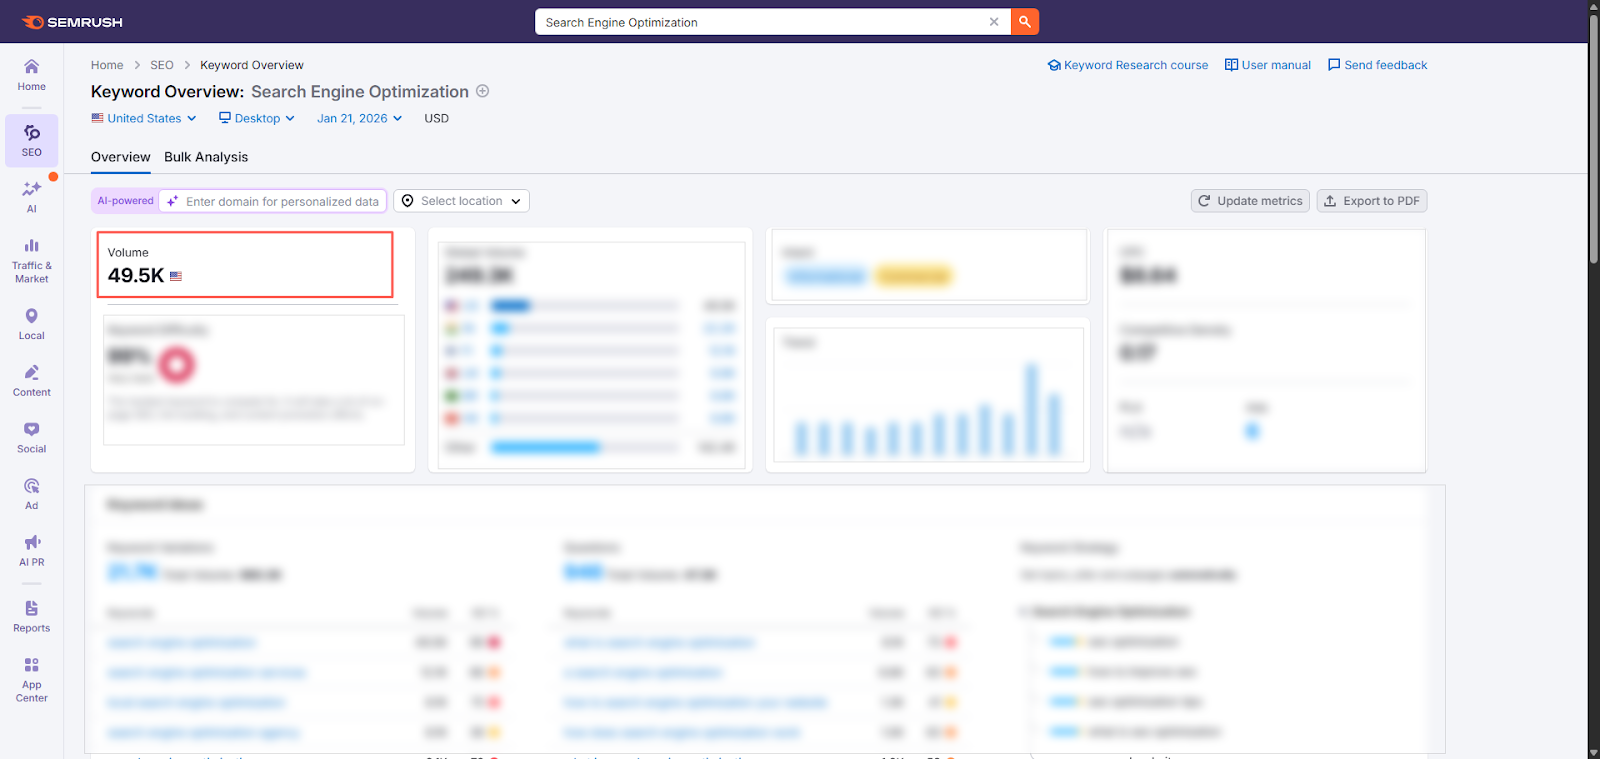The width and height of the screenshot is (1600, 759).
Task: Click the Enter domain for personalized data field
Action: coord(273,201)
